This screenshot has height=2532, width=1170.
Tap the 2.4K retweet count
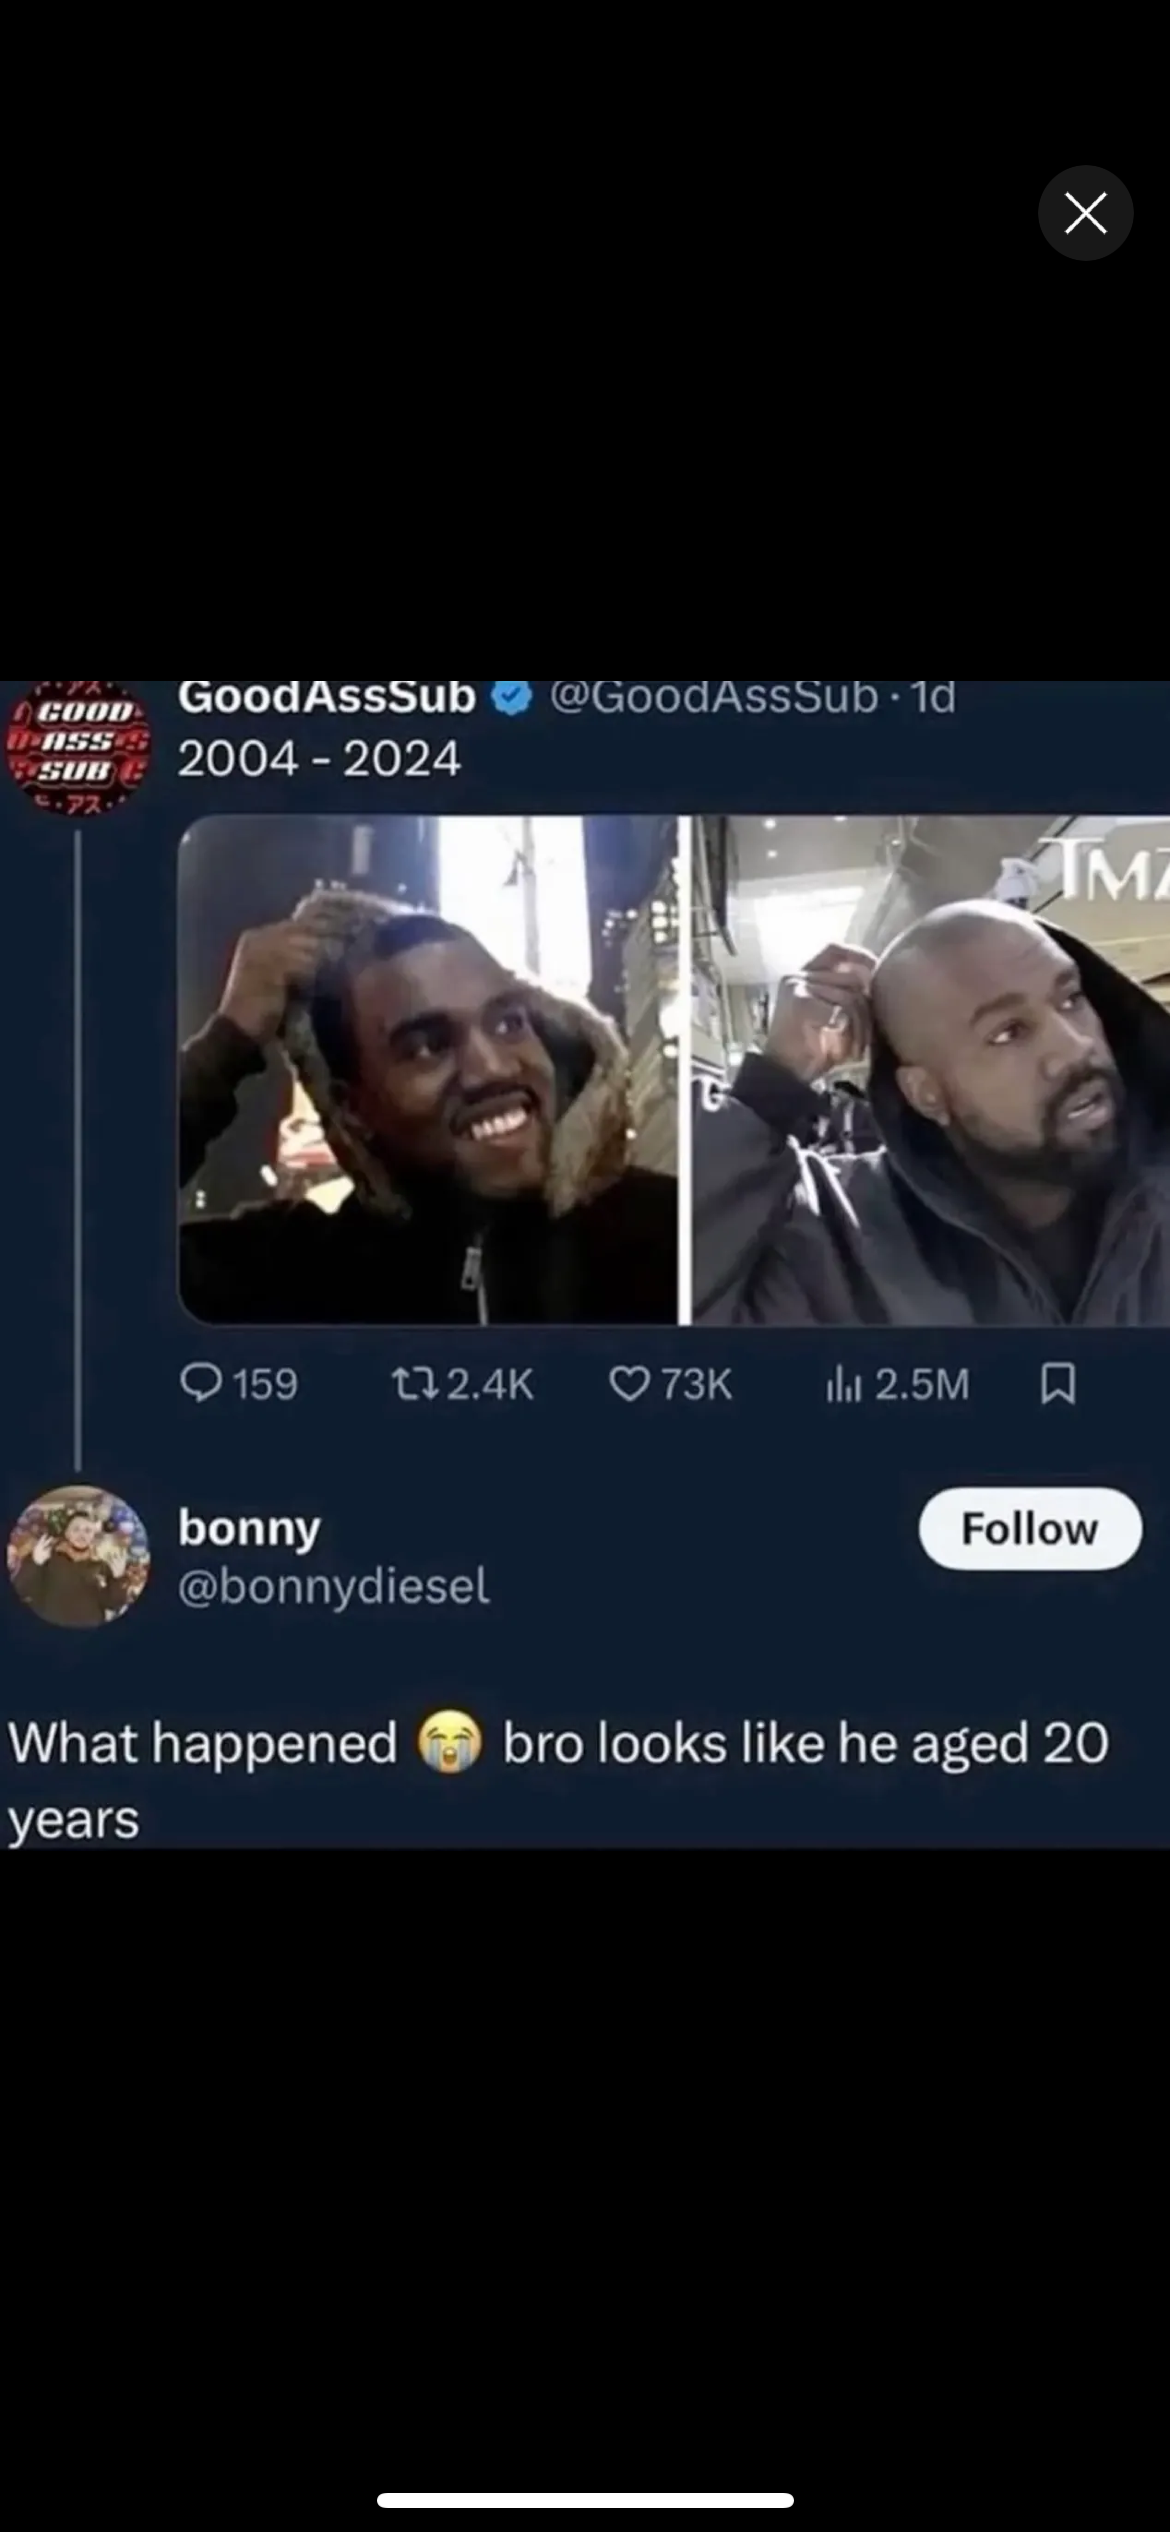click(490, 1385)
